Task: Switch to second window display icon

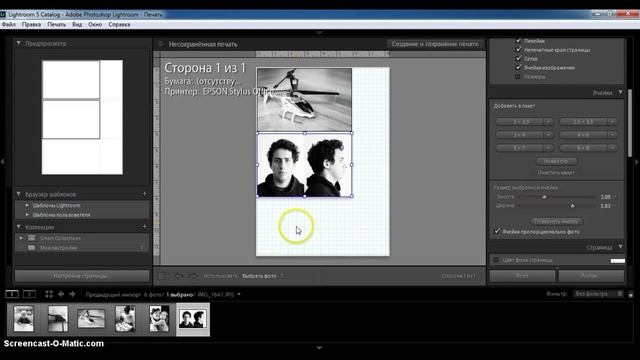Action: 29,294
